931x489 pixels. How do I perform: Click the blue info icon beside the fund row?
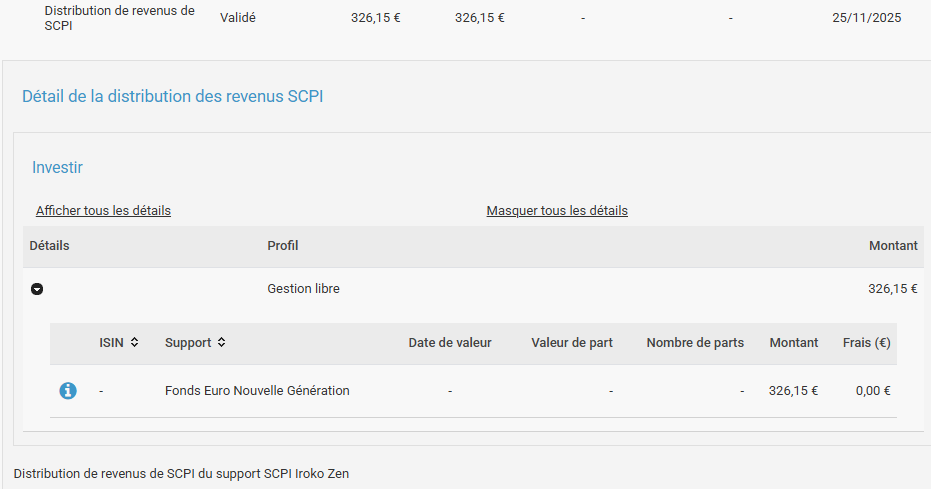[x=68, y=391]
